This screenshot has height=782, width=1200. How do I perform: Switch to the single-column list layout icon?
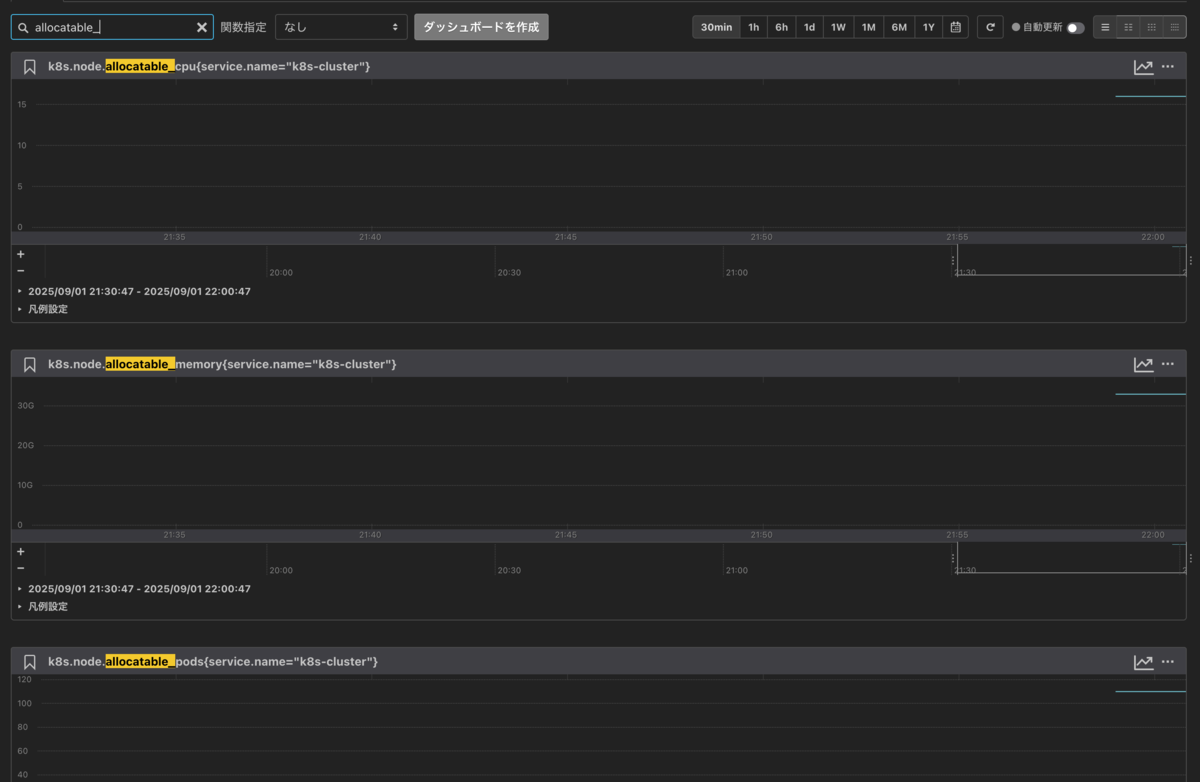(1104, 27)
